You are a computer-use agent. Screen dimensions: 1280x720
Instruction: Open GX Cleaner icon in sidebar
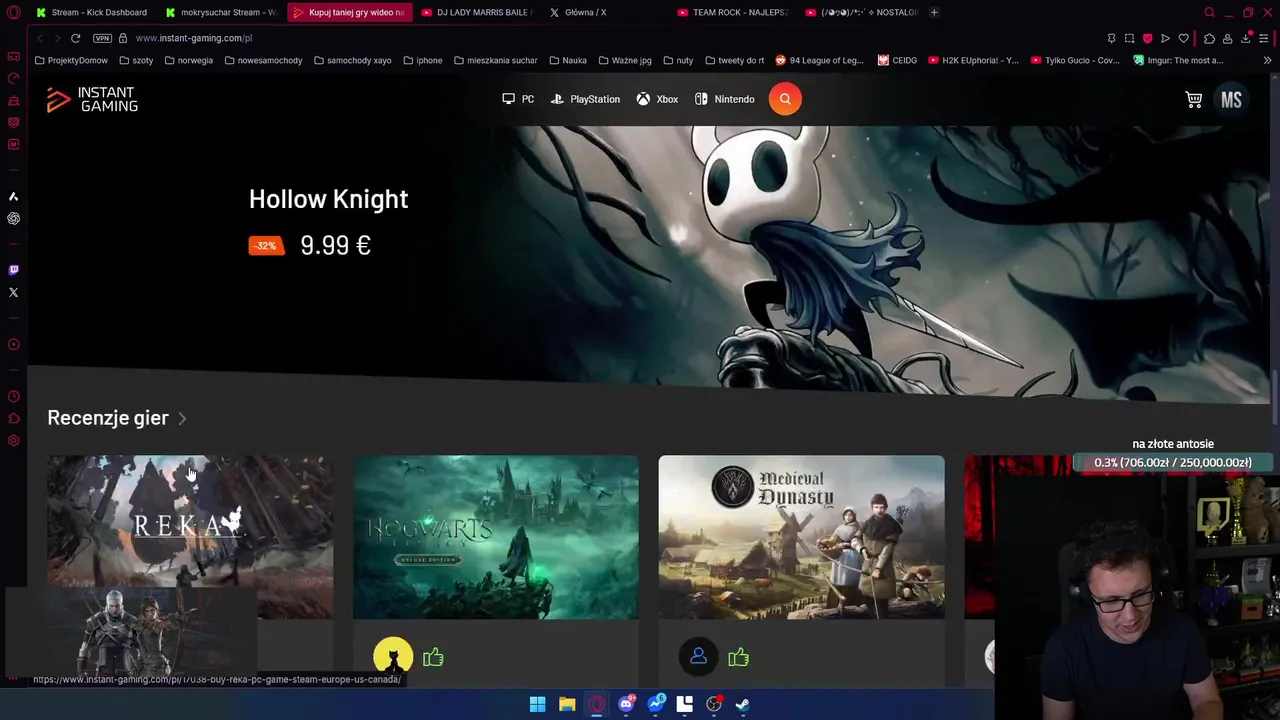pos(13,101)
